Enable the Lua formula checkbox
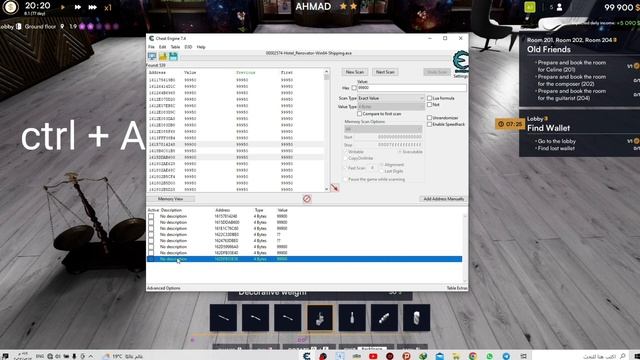The image size is (640, 360). 429,98
